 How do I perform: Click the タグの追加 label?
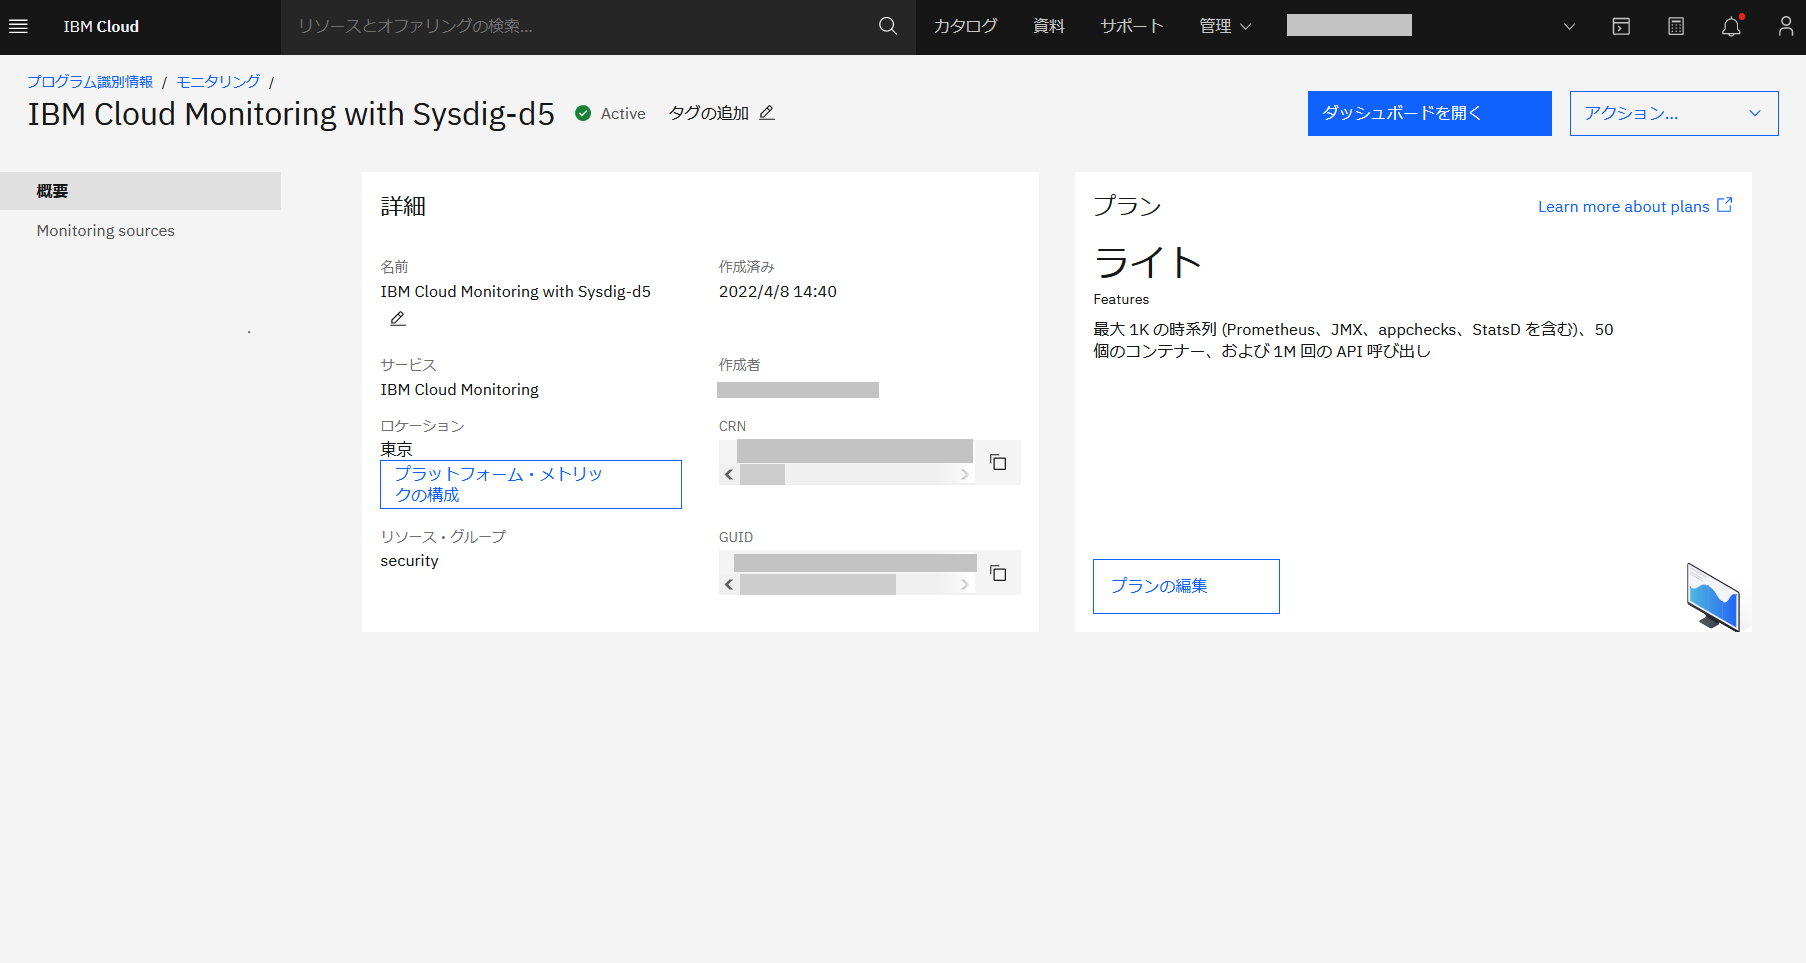tap(708, 113)
